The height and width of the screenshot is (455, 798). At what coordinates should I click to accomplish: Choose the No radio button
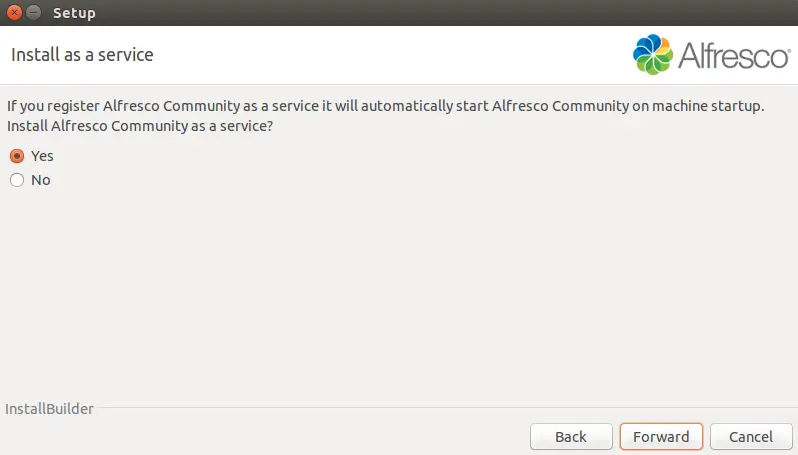[17, 180]
